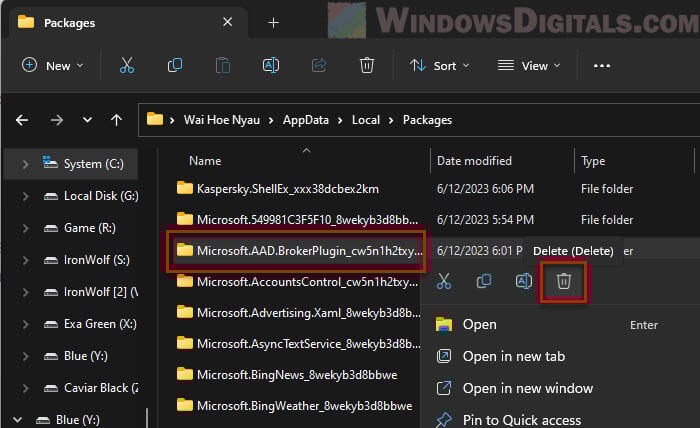Add a new tab with the plus button
Screen dimensions: 700x428
point(273,22)
